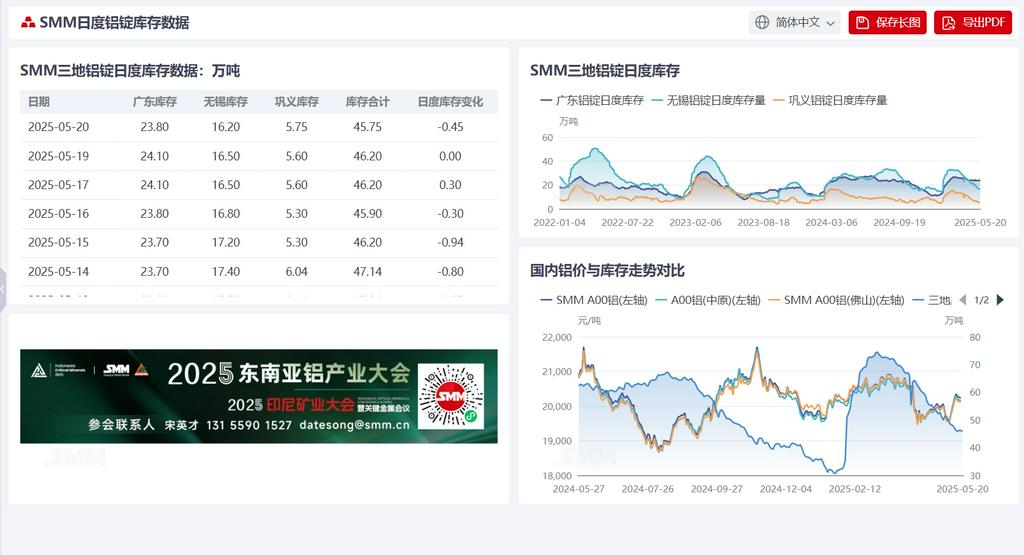The width and height of the screenshot is (1024, 555).
Task: Click the datesong@smm.cn email on the banner
Action: tap(355, 425)
